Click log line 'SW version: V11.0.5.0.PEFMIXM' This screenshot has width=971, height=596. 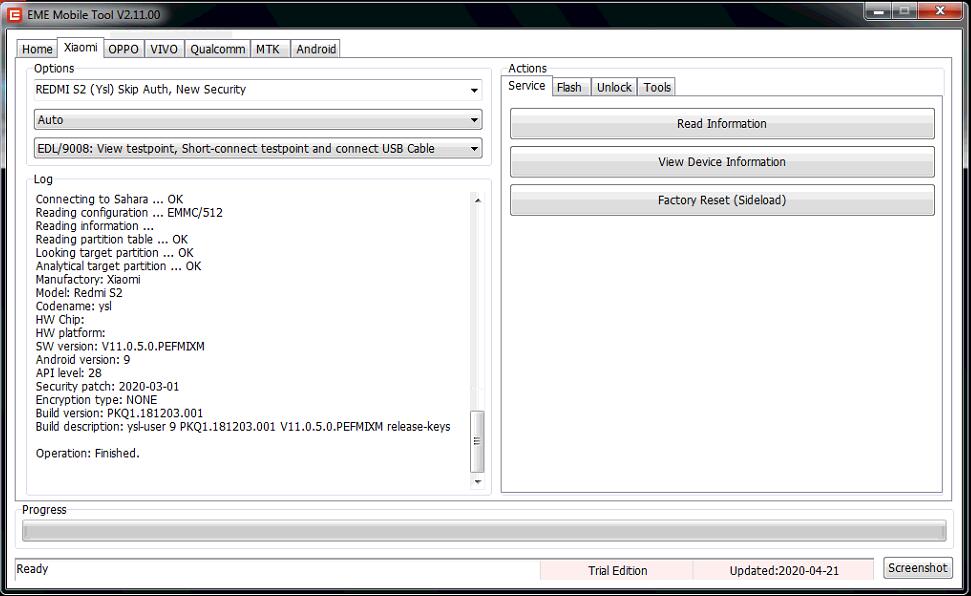[x=120, y=346]
